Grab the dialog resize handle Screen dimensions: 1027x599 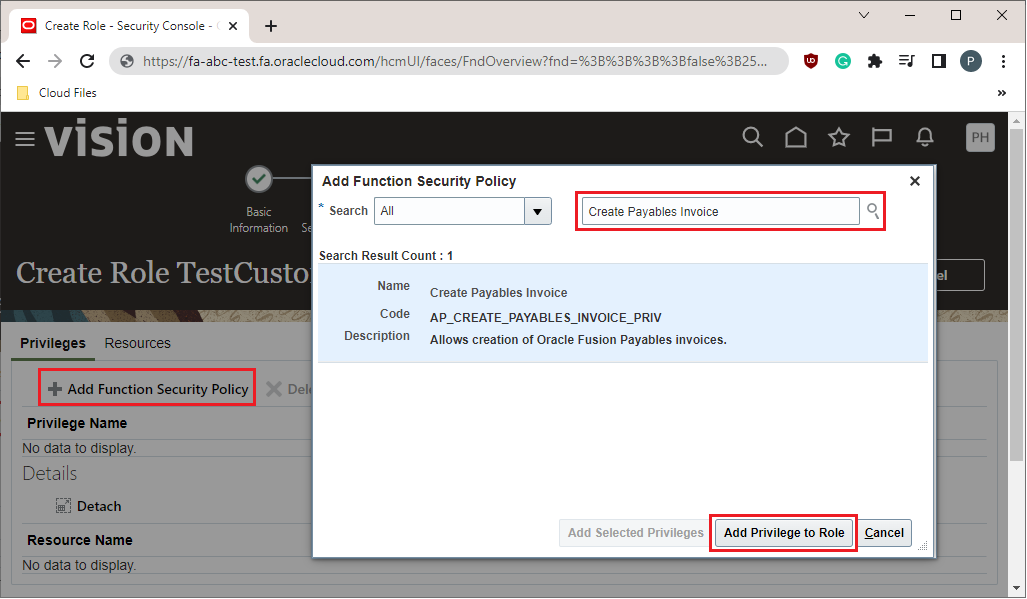coord(923,545)
